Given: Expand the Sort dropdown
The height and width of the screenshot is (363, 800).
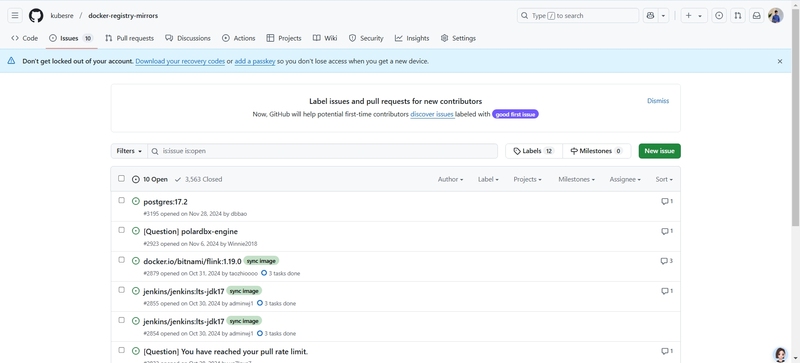Looking at the screenshot, I should [664, 180].
